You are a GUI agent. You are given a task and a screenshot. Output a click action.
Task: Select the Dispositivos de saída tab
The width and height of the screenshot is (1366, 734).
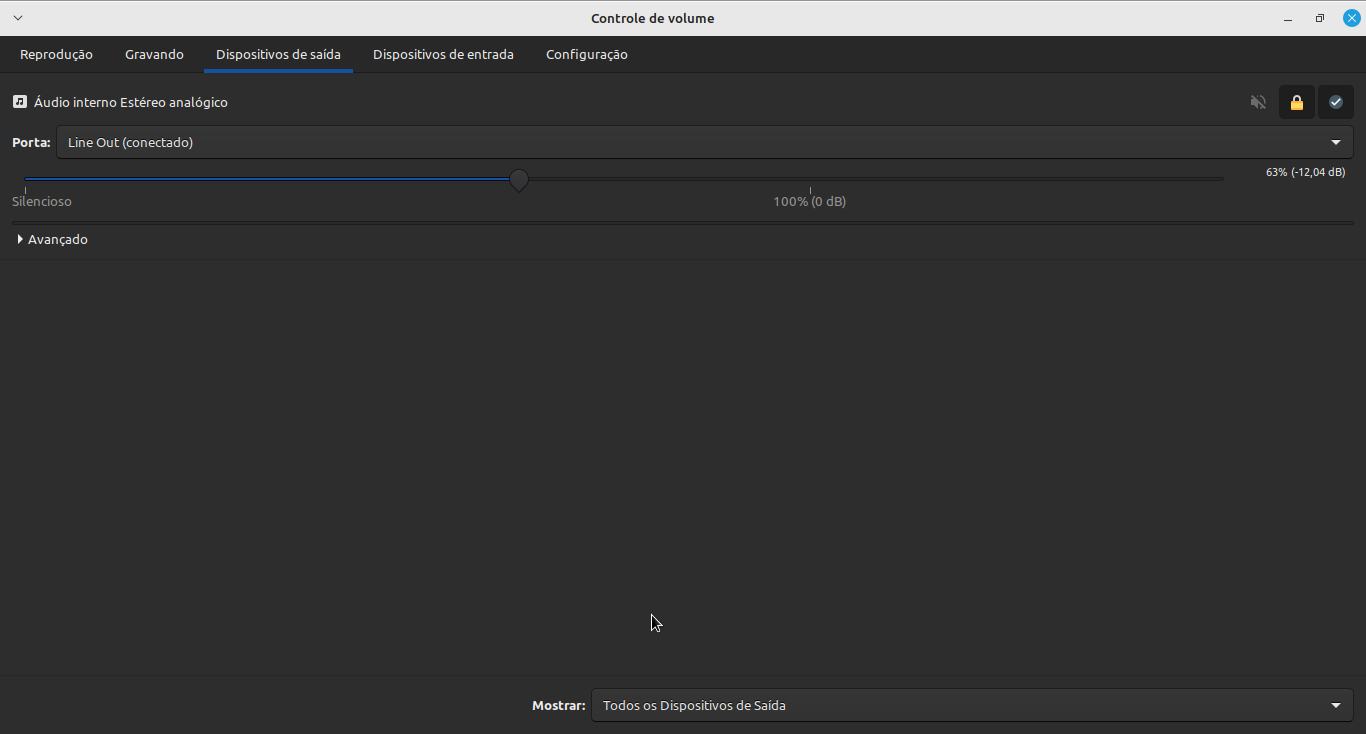[278, 55]
